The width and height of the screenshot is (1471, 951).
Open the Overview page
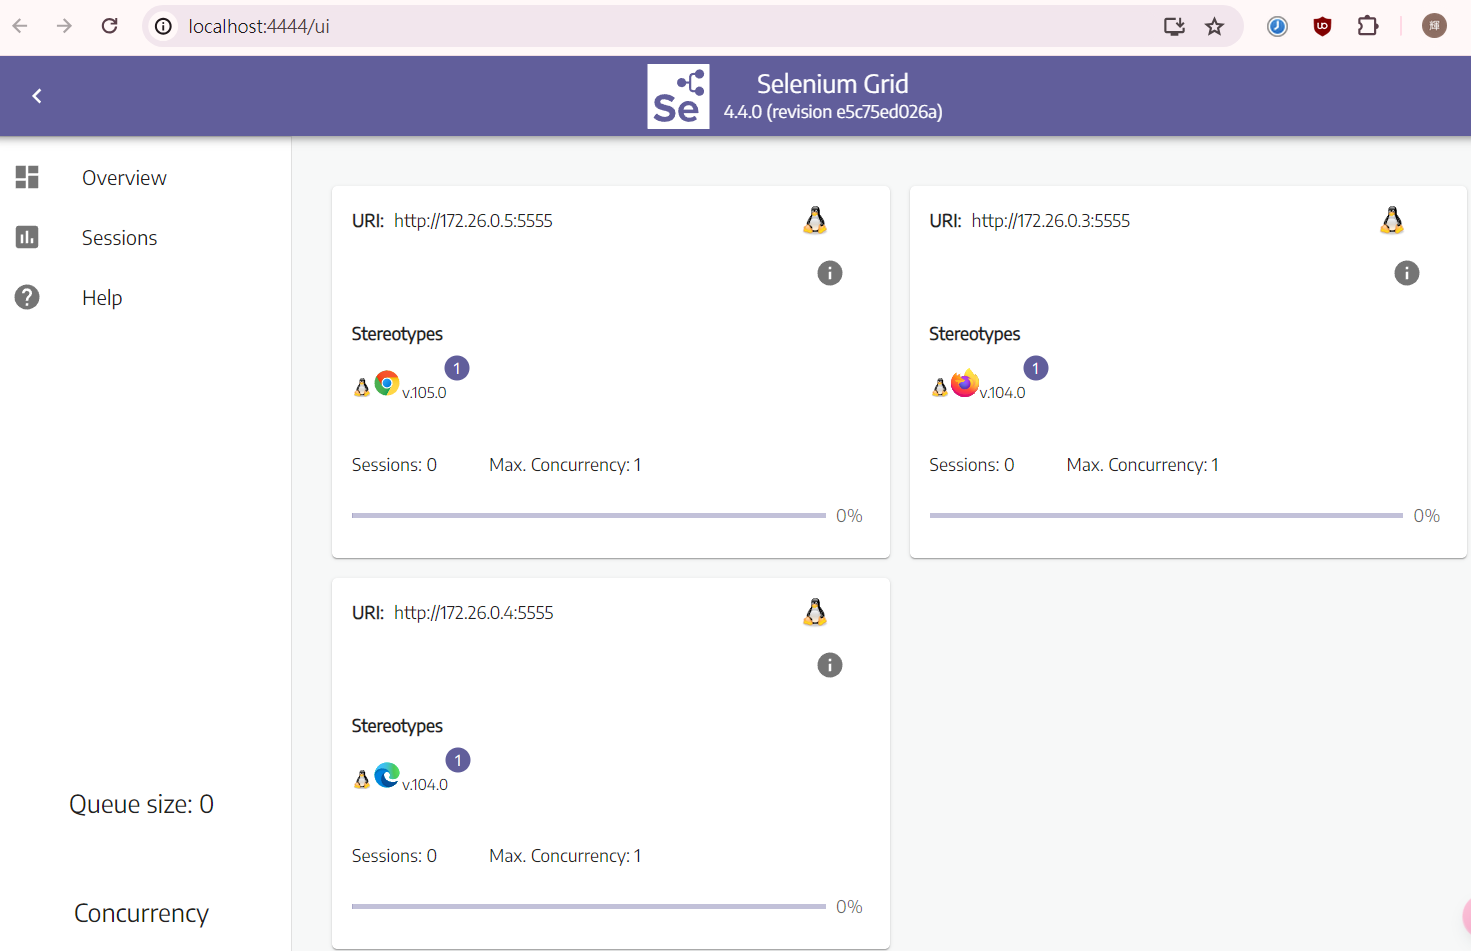[x=124, y=178]
